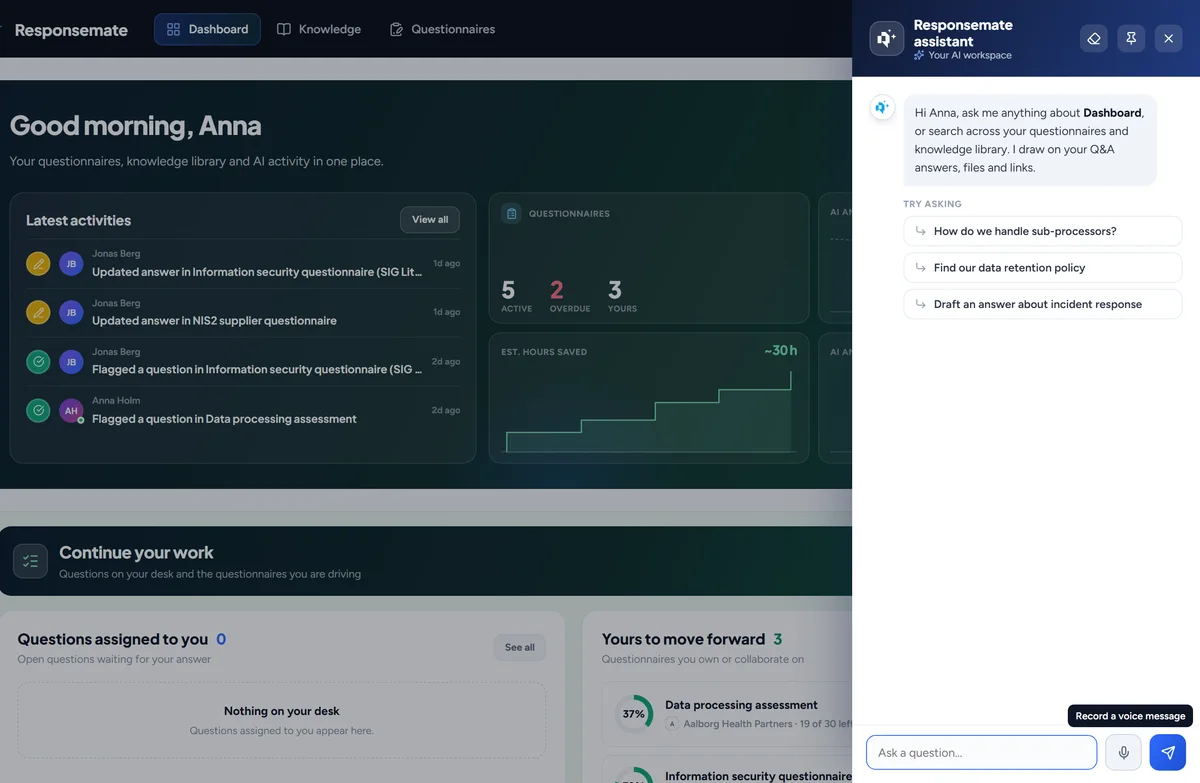Image resolution: width=1200 pixels, height=783 pixels.
Task: Click JB avatar on NIS2 supplier activity
Action: click(x=71, y=312)
